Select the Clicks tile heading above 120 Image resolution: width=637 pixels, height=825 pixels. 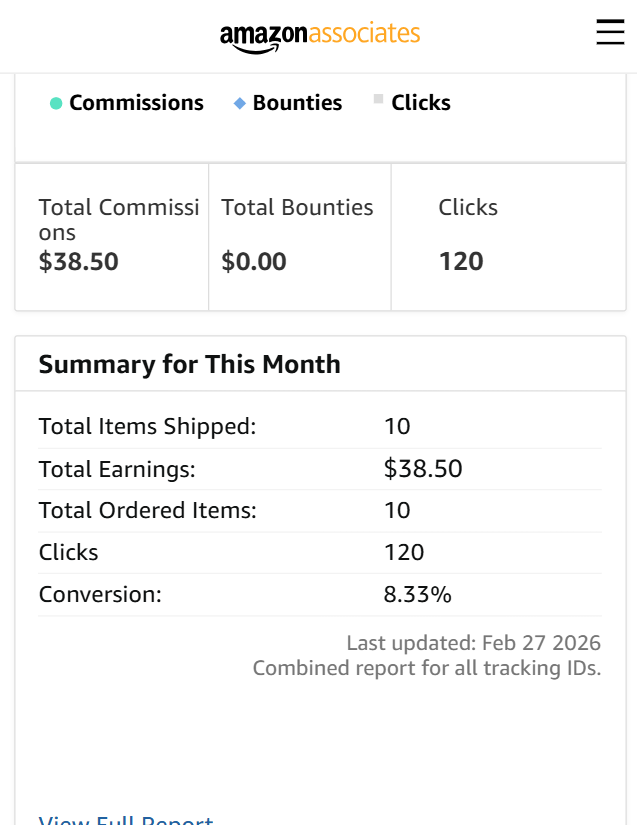coord(468,208)
